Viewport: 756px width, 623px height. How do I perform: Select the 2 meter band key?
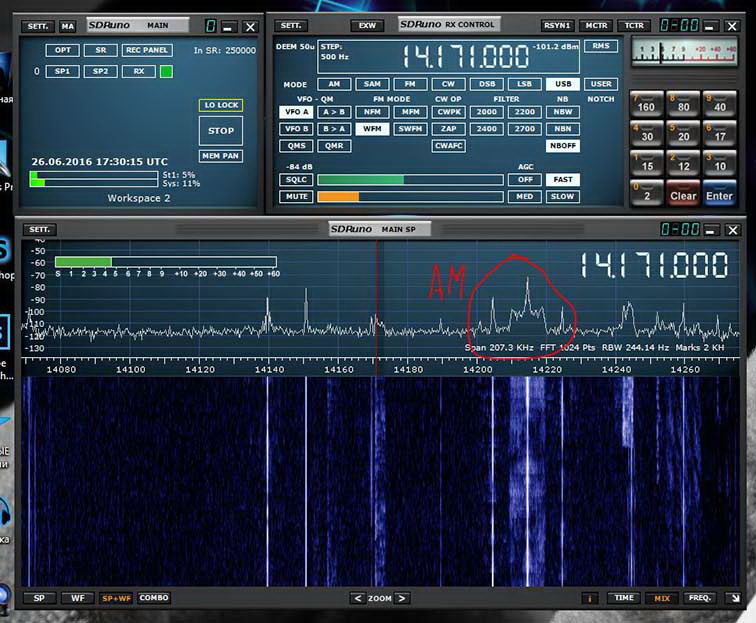coord(647,193)
